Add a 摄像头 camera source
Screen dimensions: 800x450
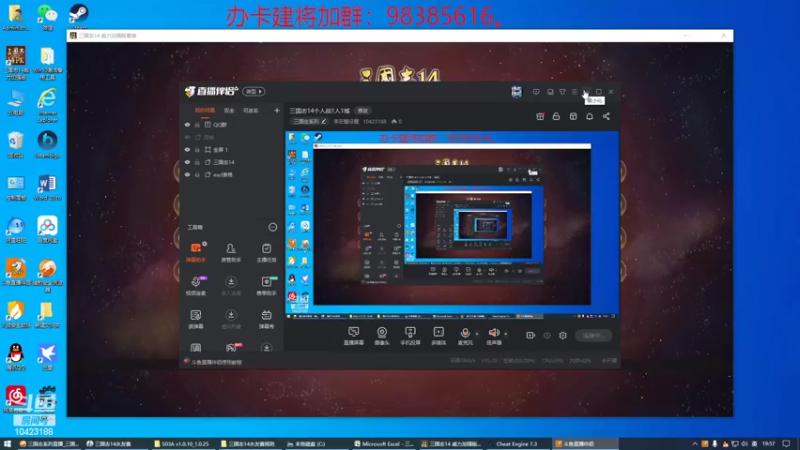[x=382, y=336]
